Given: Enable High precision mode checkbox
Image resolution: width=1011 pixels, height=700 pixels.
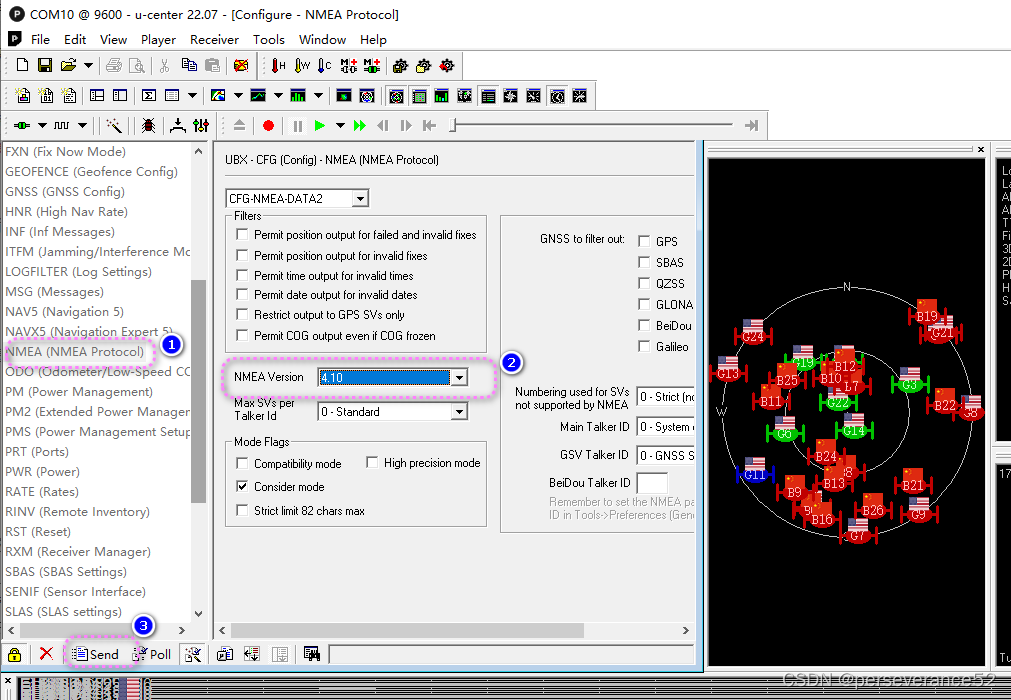Looking at the screenshot, I should pyautogui.click(x=372, y=463).
